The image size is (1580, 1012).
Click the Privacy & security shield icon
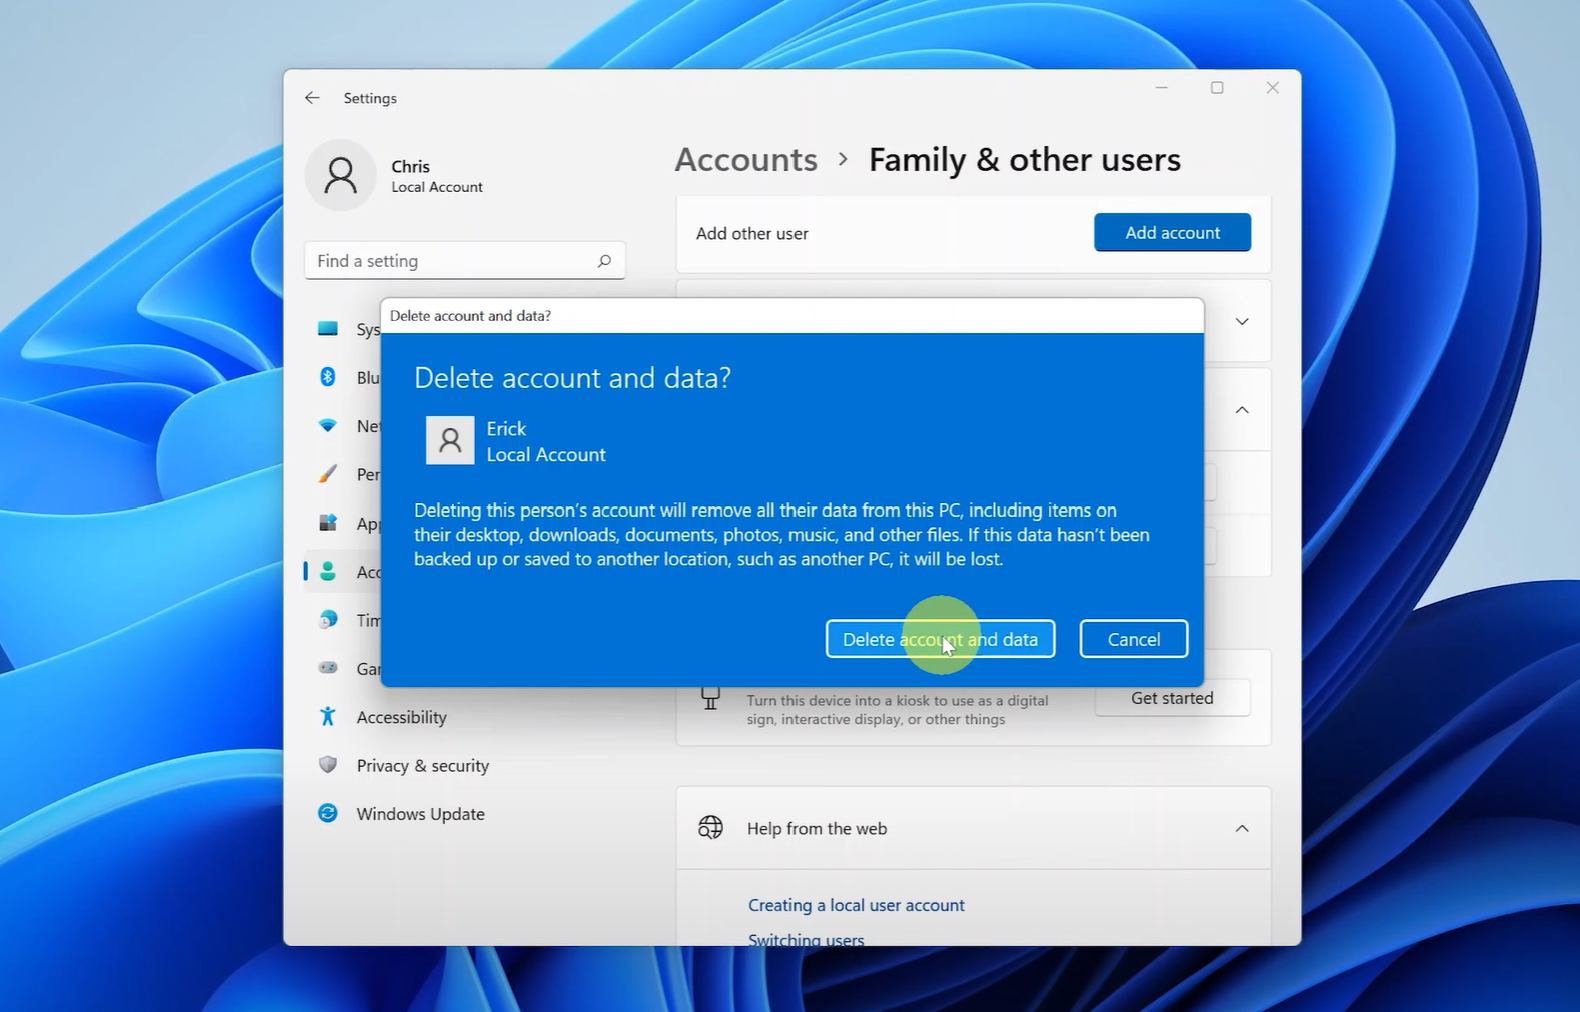(x=328, y=765)
